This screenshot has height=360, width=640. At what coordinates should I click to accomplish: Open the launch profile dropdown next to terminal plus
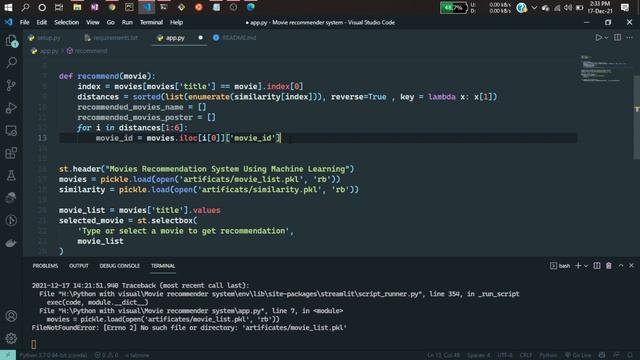pyautogui.click(x=586, y=266)
